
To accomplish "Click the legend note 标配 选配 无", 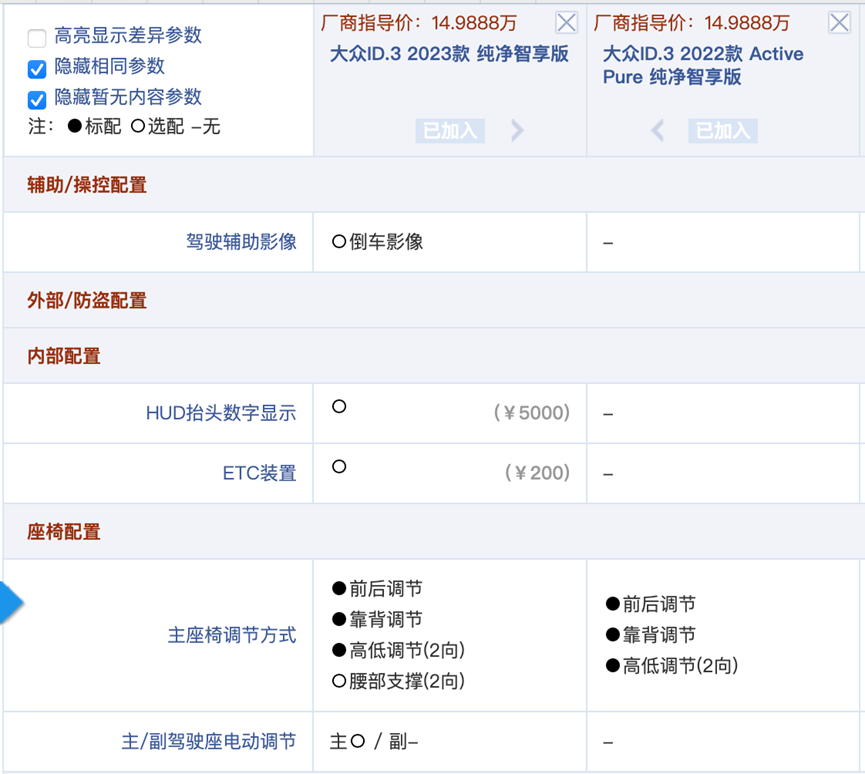I will point(124,126).
